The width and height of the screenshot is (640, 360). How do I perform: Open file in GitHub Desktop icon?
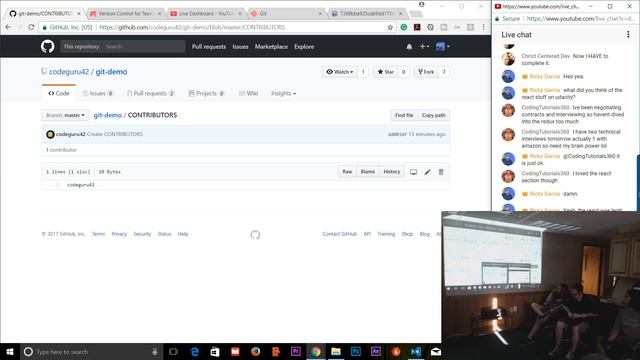(413, 172)
